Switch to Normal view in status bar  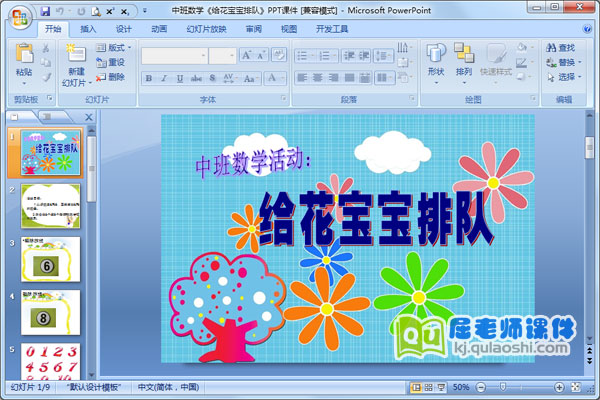coord(416,387)
